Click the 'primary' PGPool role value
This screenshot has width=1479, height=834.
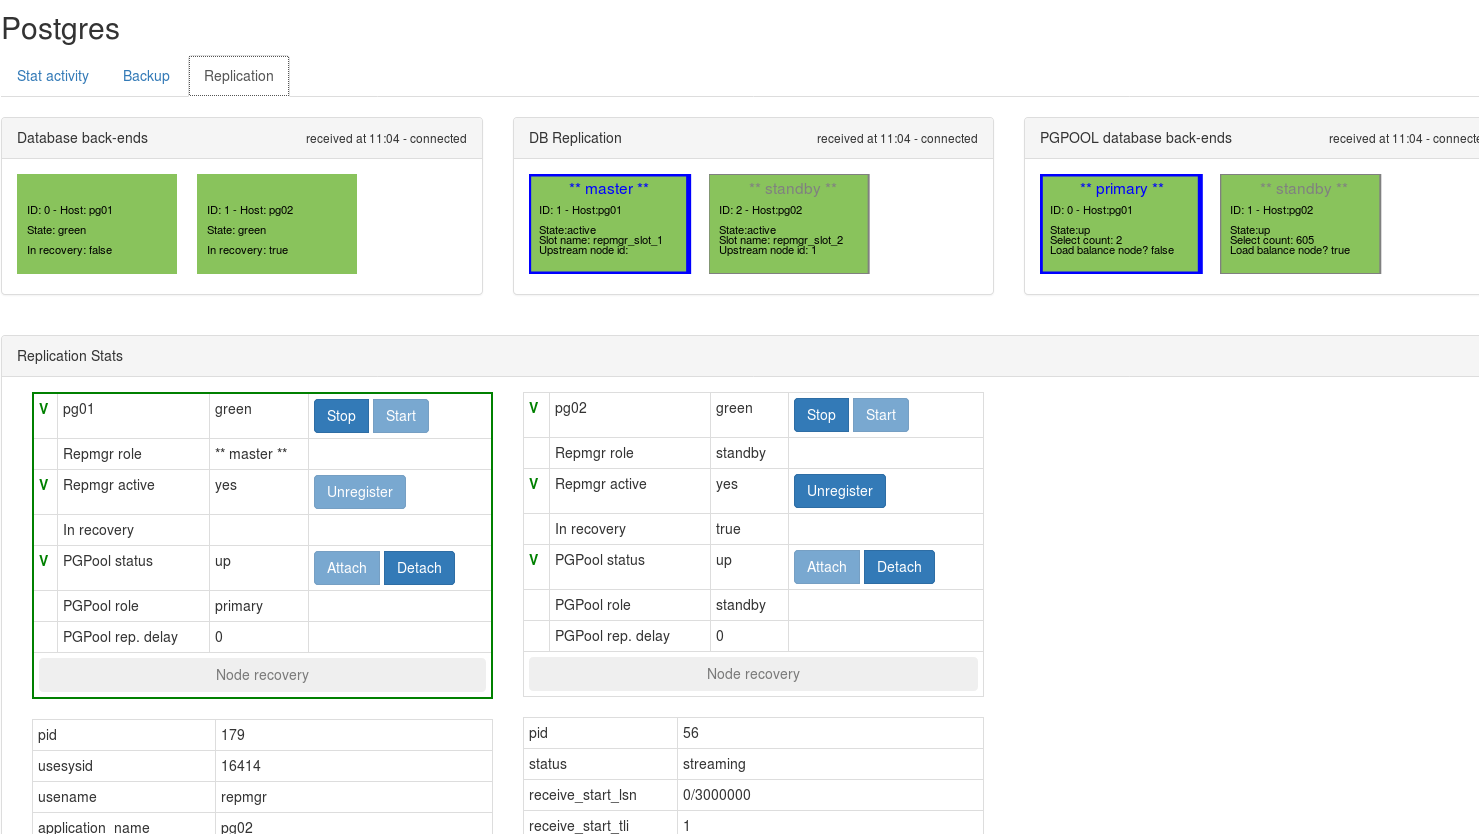239,606
